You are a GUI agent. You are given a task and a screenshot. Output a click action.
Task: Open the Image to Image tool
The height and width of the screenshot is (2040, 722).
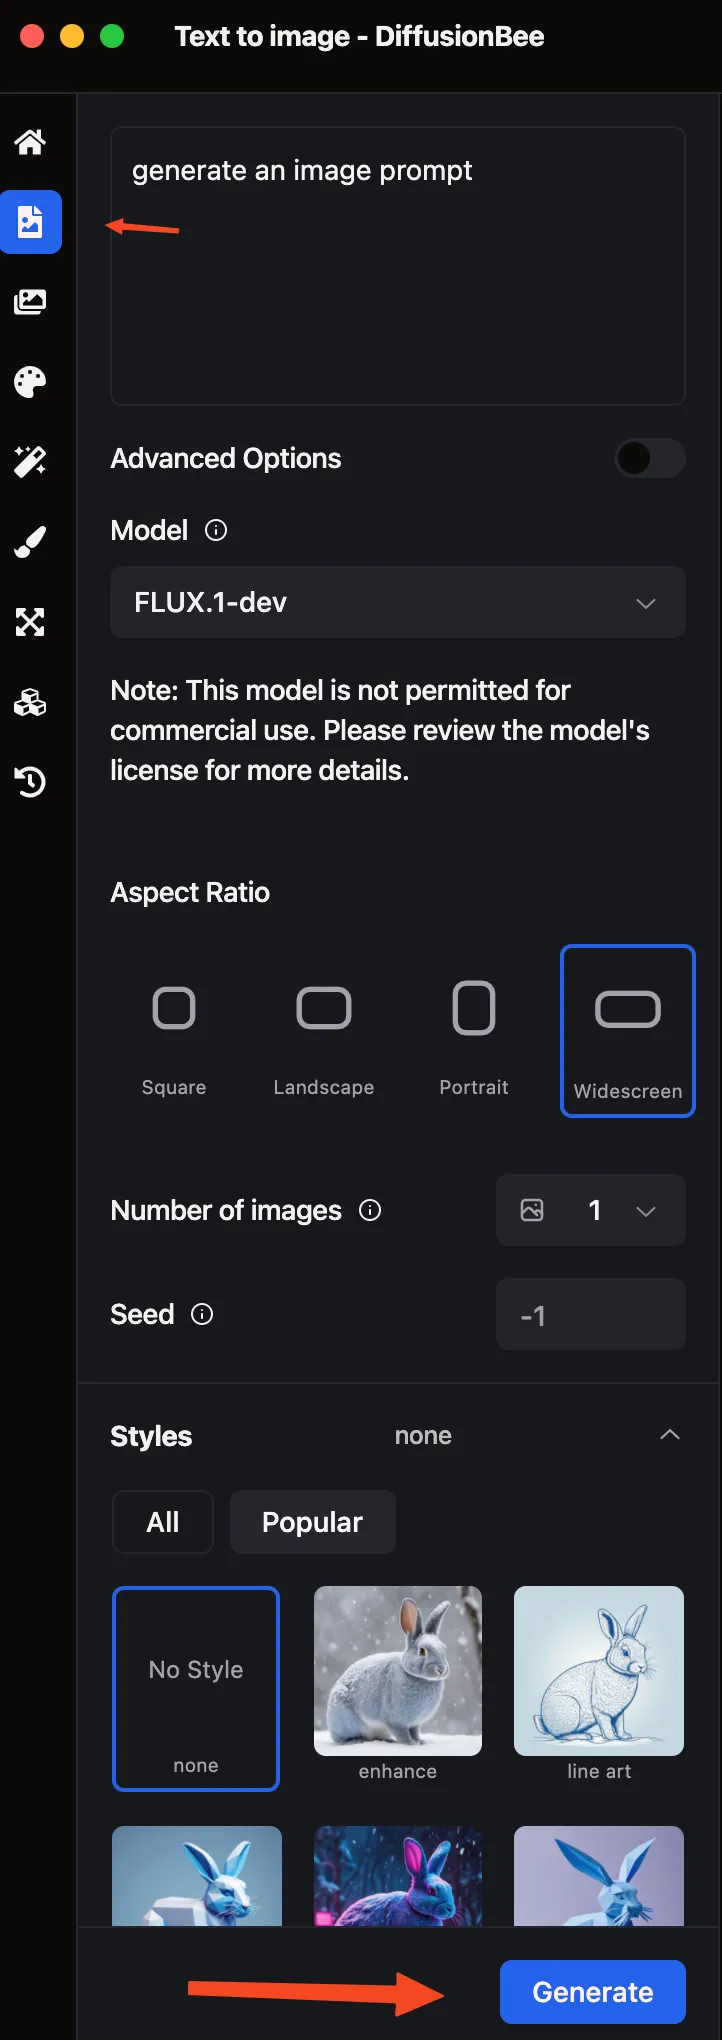click(x=30, y=302)
